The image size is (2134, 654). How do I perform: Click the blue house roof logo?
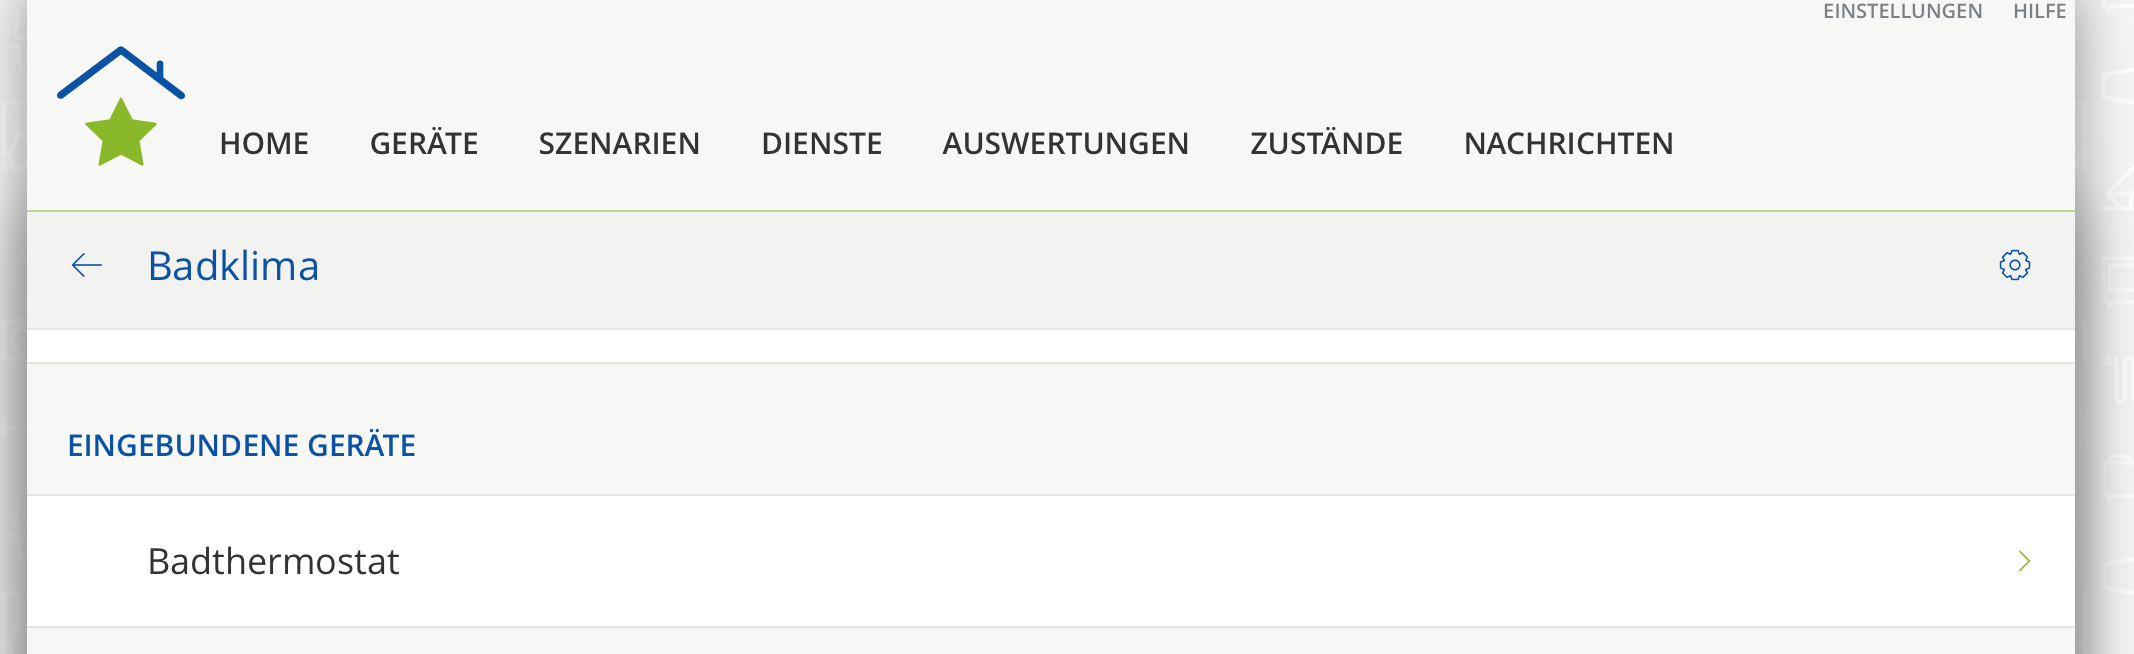point(120,72)
